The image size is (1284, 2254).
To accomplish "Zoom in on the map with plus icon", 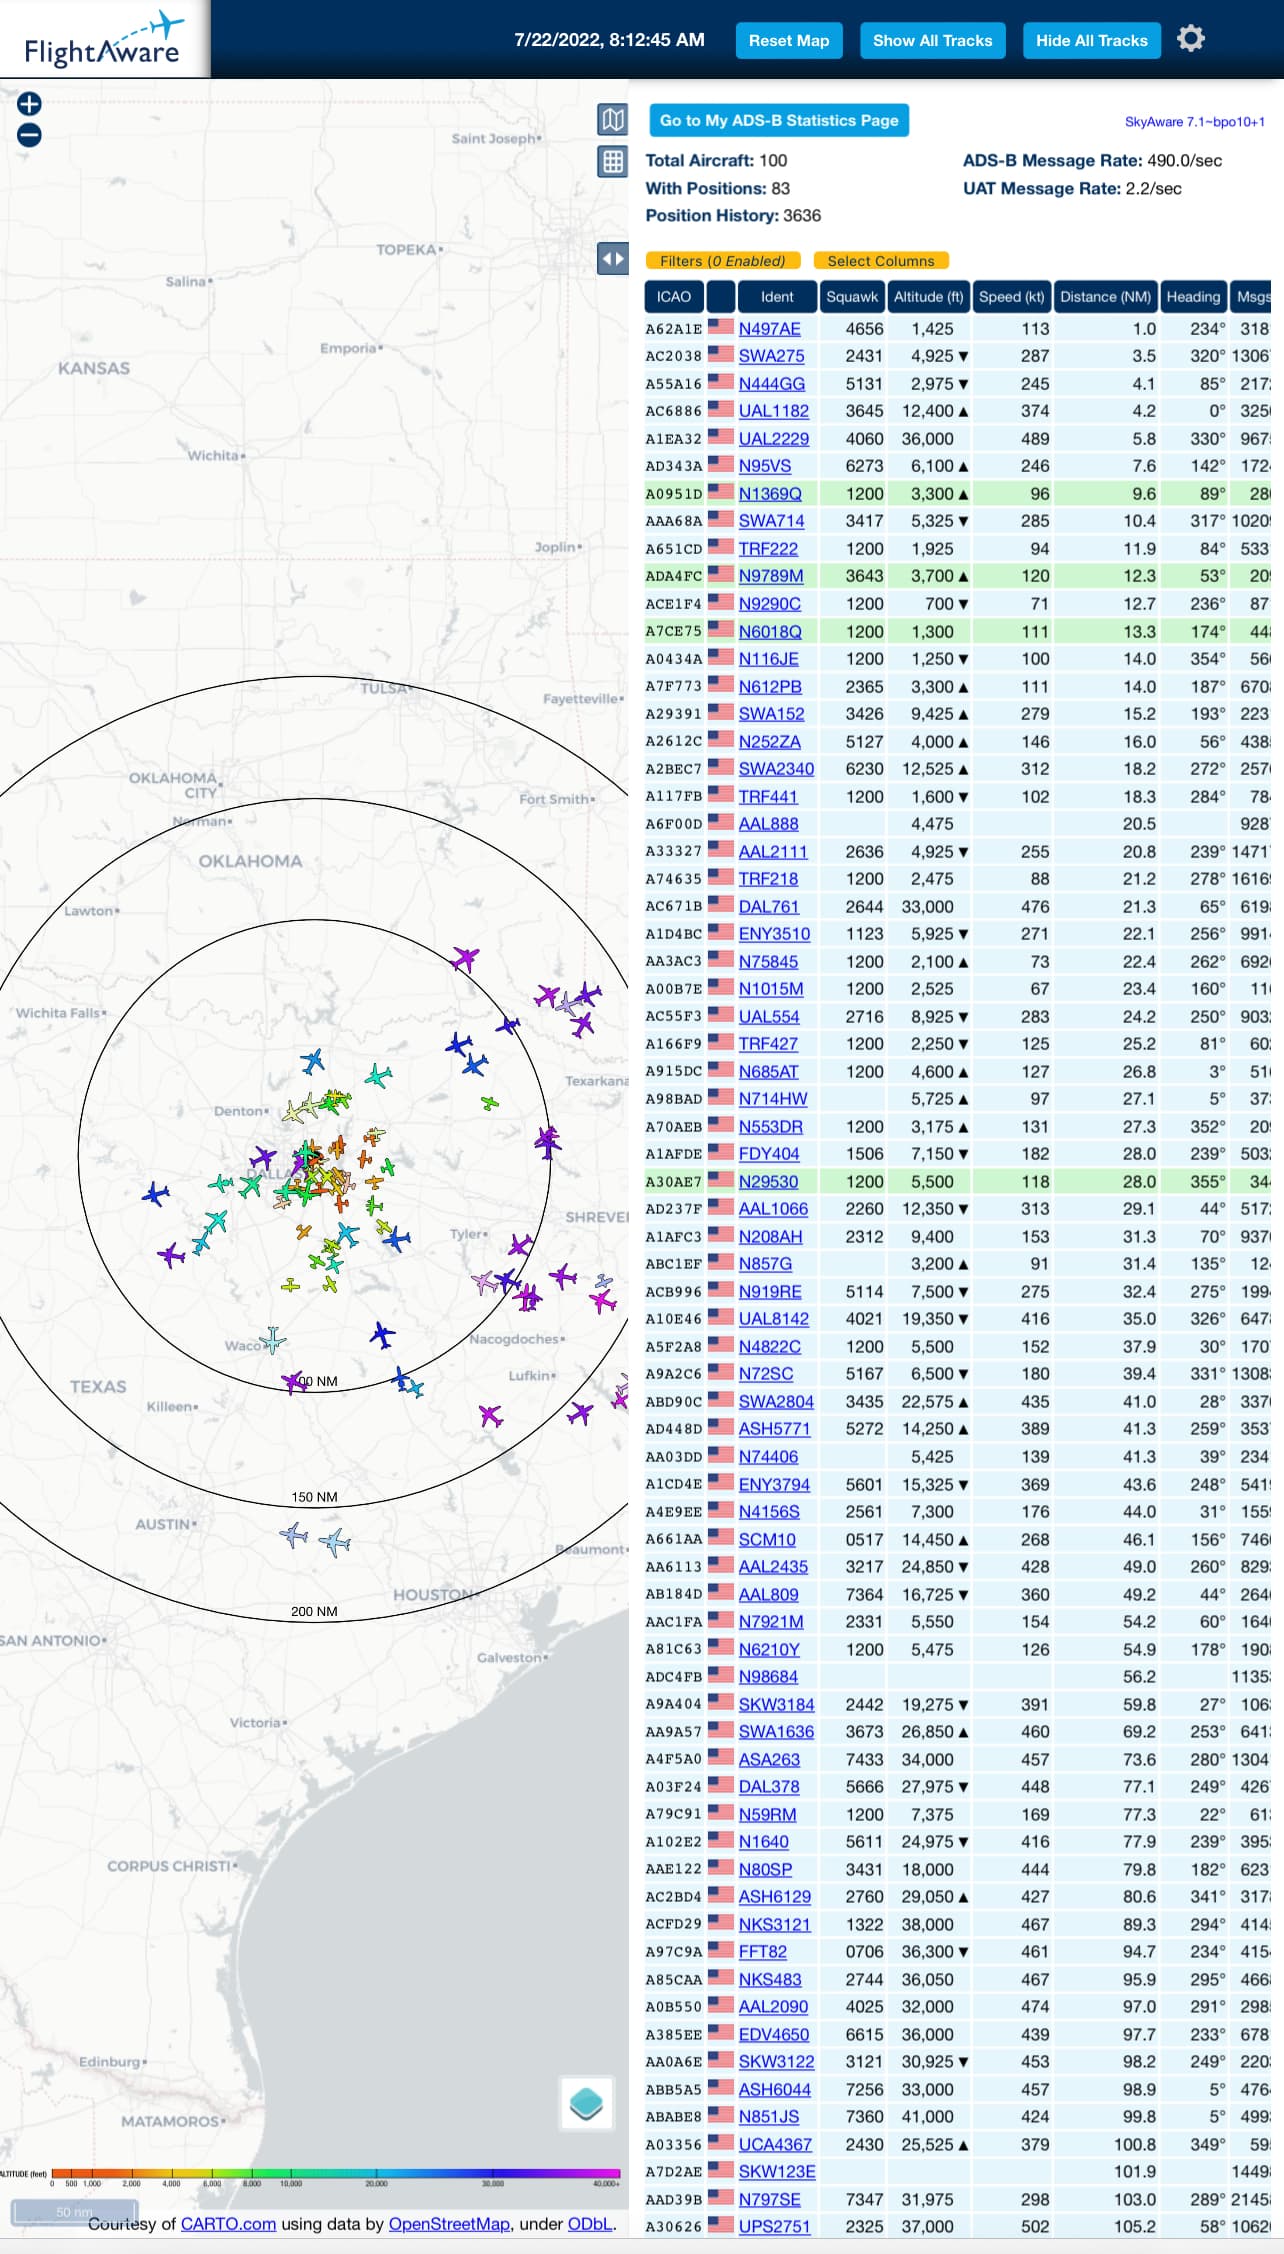I will tap(29, 104).
